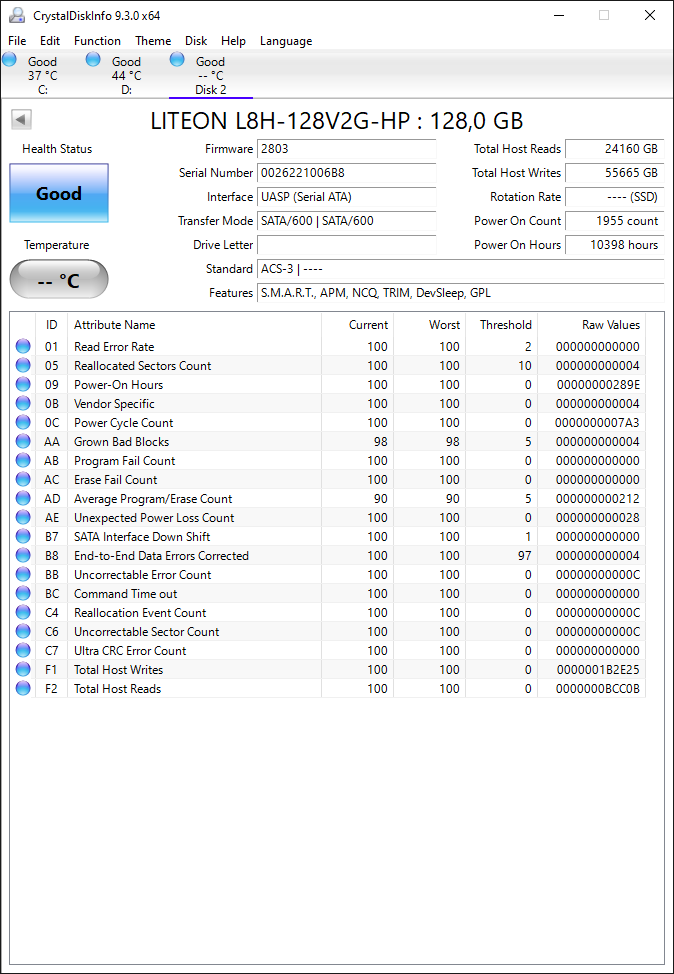Click status orb for End-to-End Data Errors Corrected
Image resolution: width=674 pixels, height=974 pixels.
coord(23,555)
